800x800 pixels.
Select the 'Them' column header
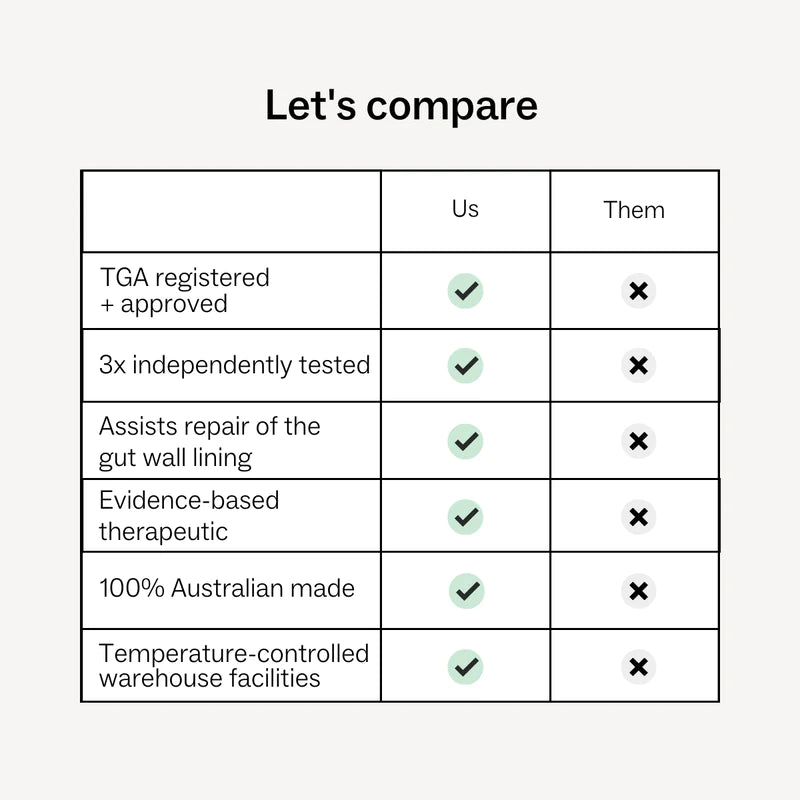click(x=634, y=210)
